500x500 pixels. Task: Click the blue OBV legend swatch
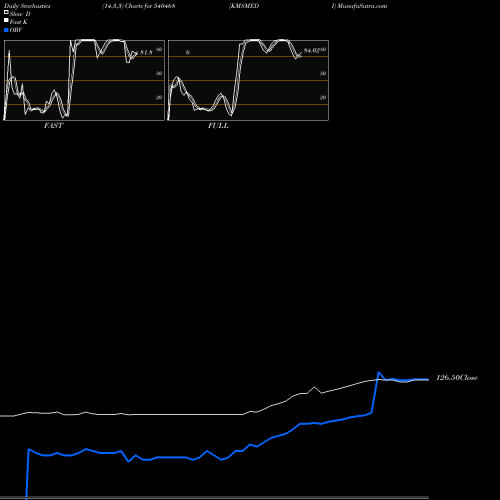(6, 30)
